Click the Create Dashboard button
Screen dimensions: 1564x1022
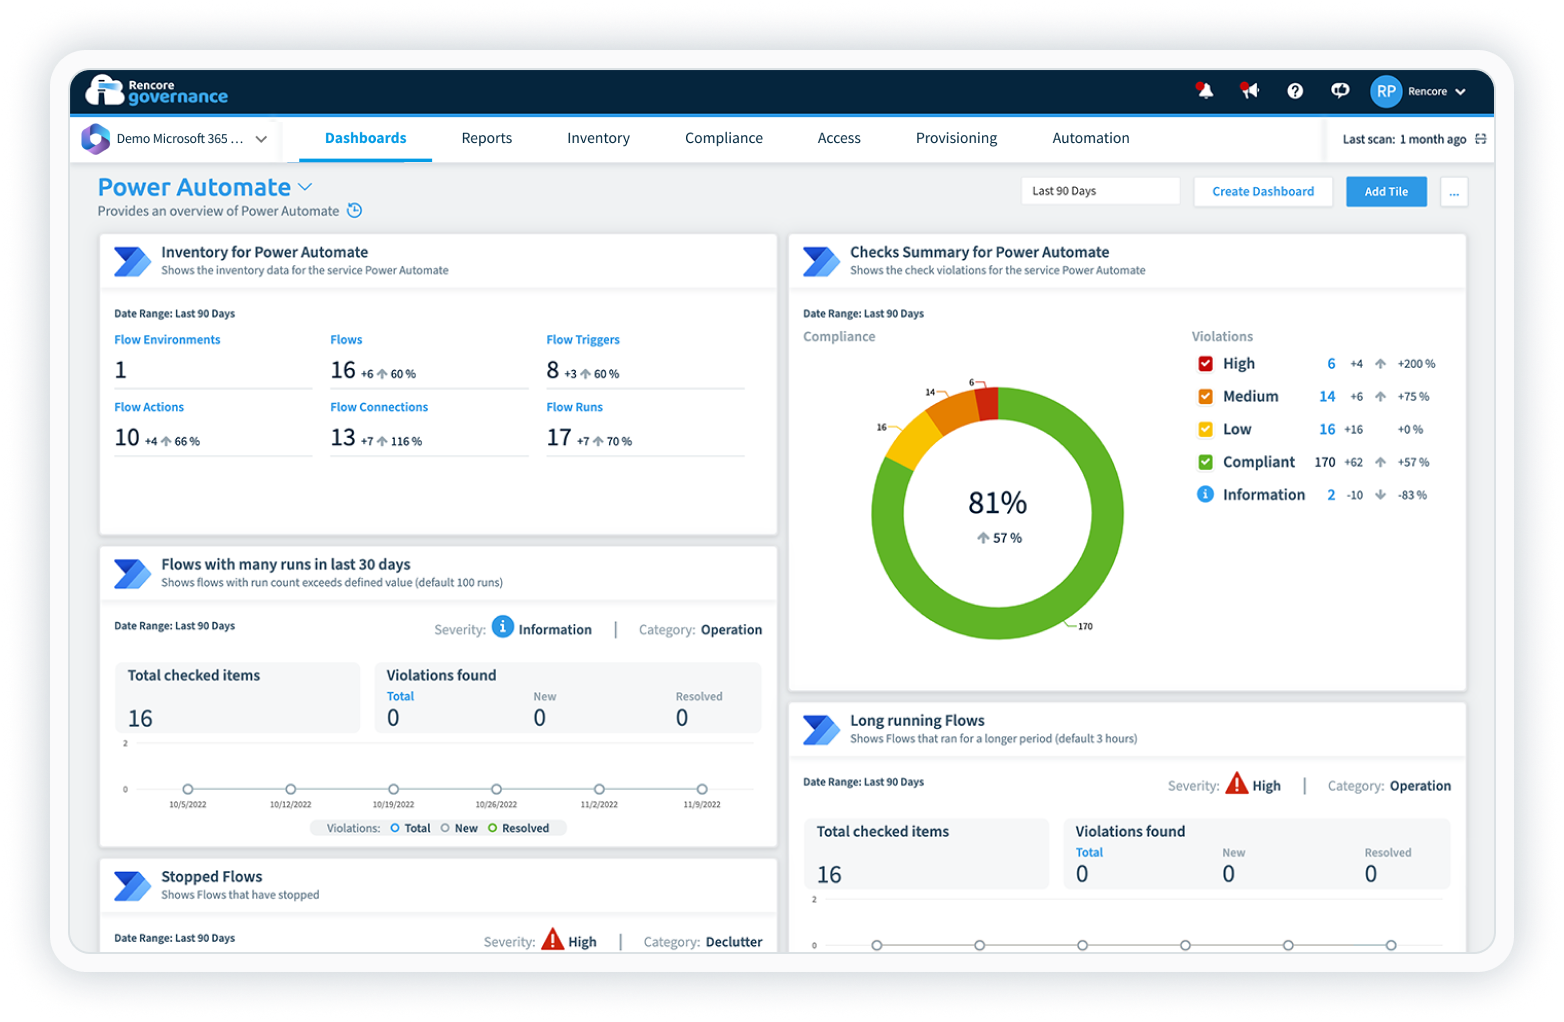pos(1263,192)
